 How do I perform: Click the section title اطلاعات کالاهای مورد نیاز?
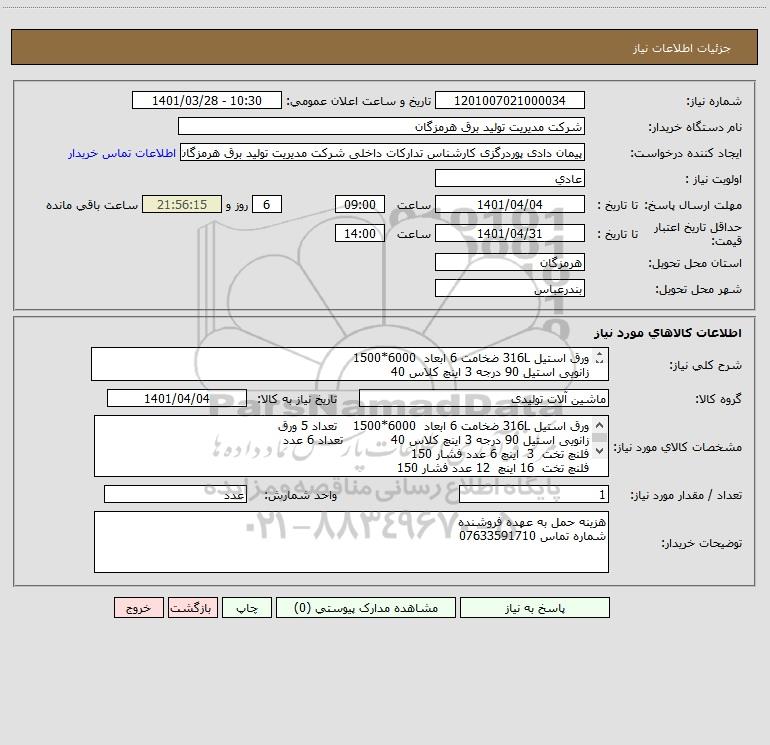point(667,333)
